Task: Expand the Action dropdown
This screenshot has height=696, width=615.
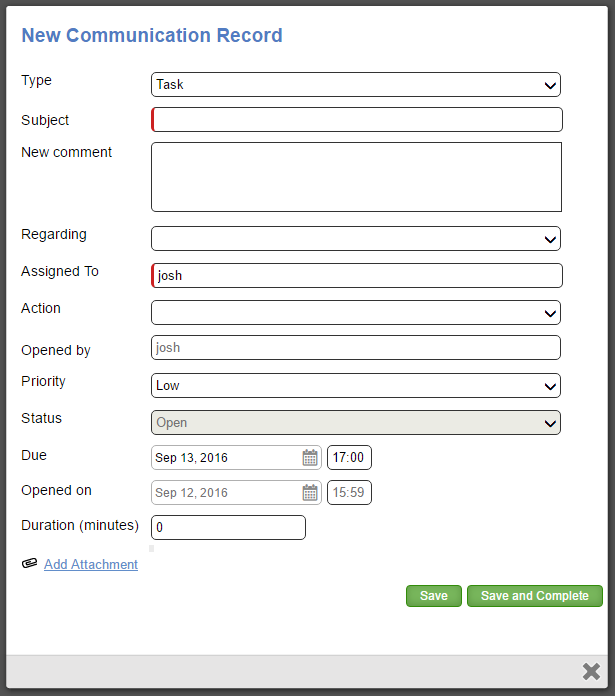Action: coord(355,313)
